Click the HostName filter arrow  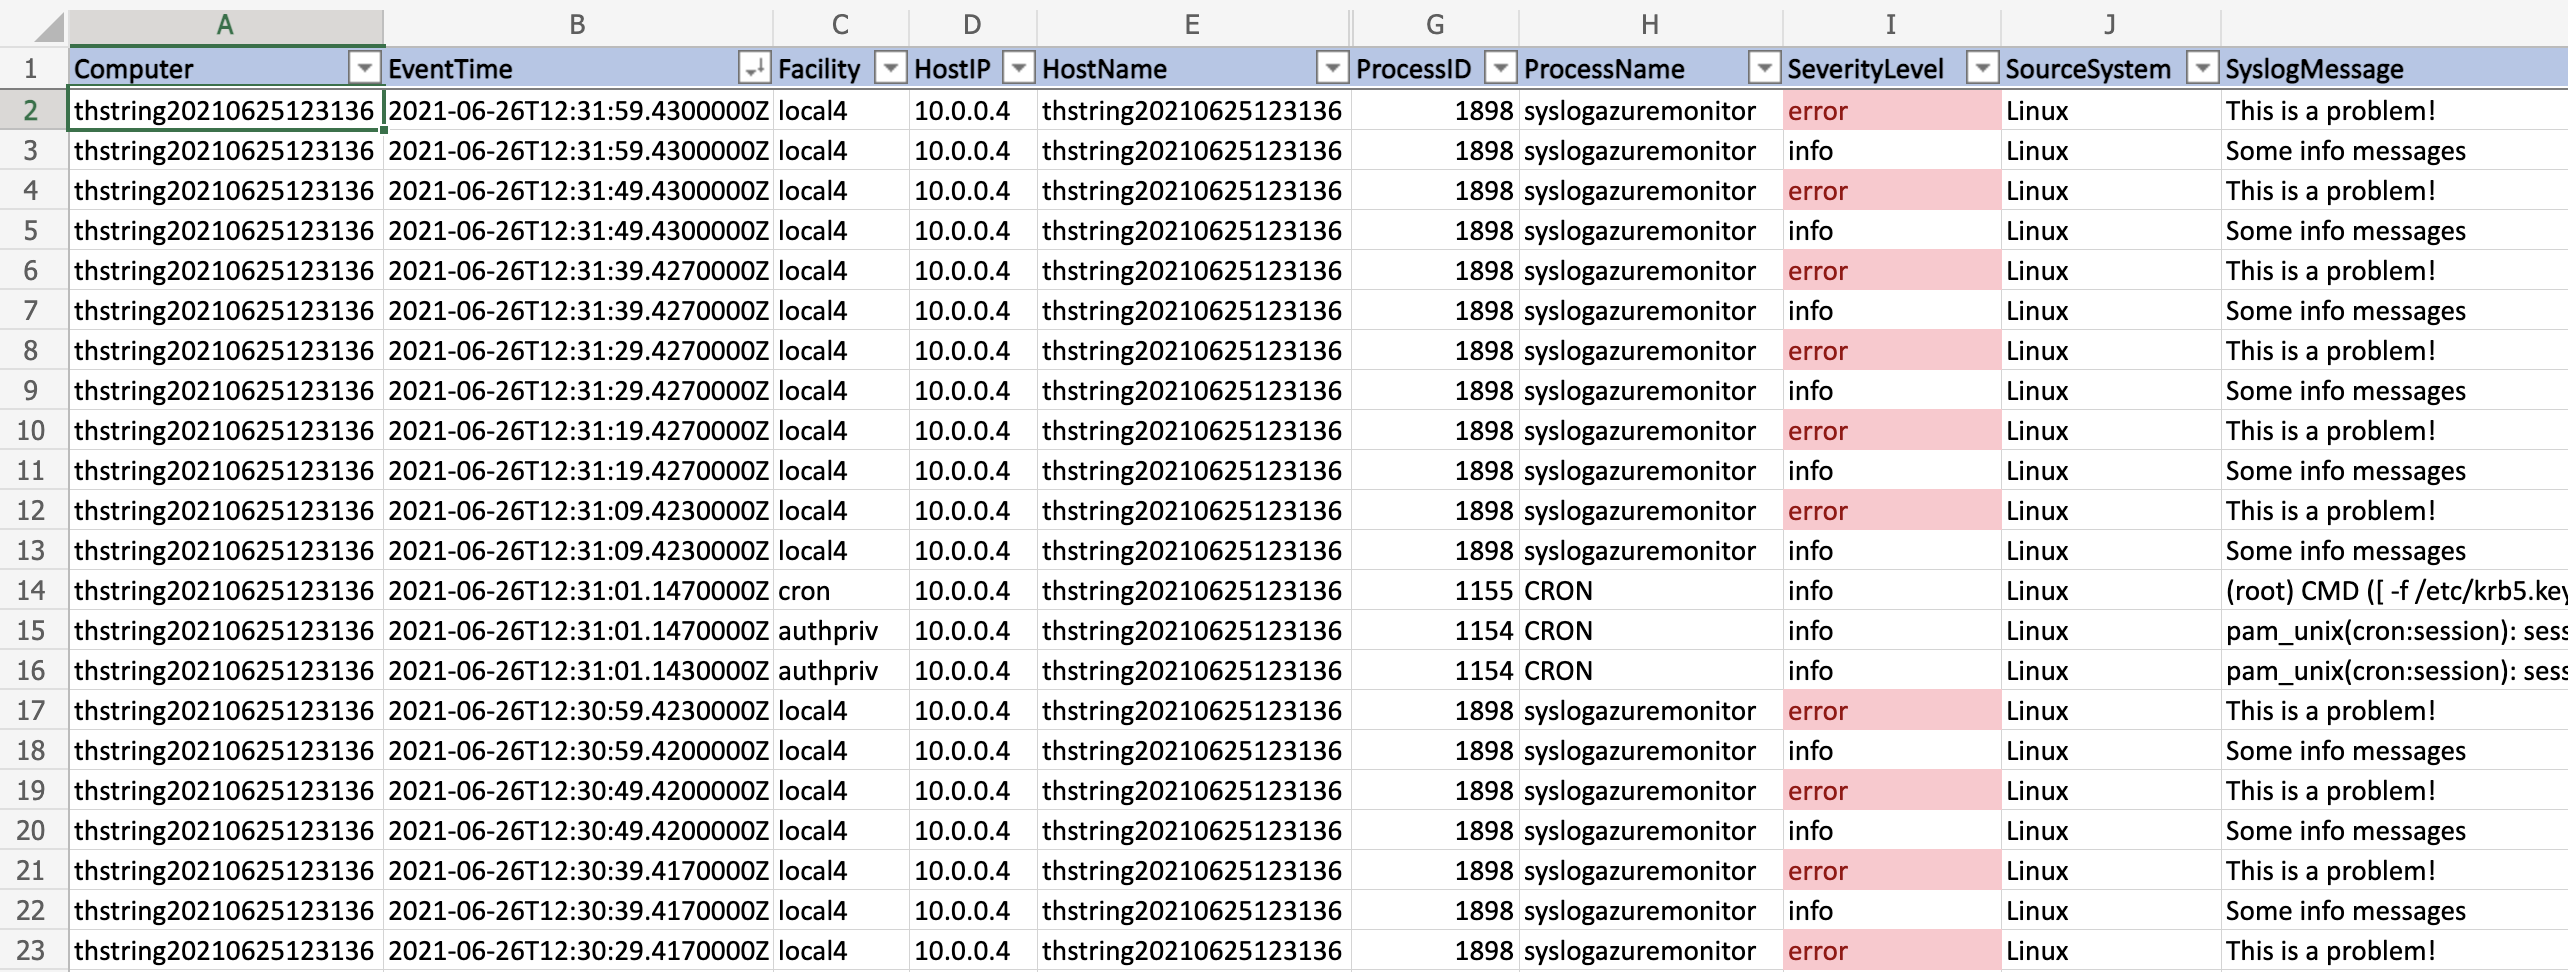click(x=1331, y=68)
